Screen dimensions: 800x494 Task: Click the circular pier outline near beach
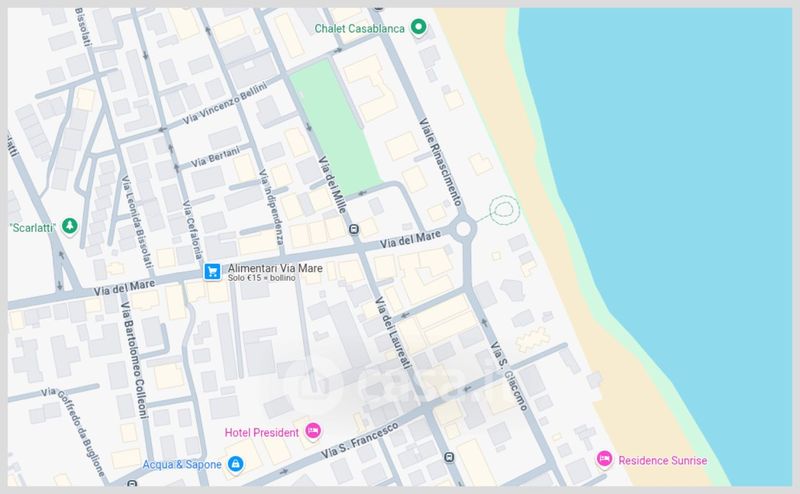(503, 210)
